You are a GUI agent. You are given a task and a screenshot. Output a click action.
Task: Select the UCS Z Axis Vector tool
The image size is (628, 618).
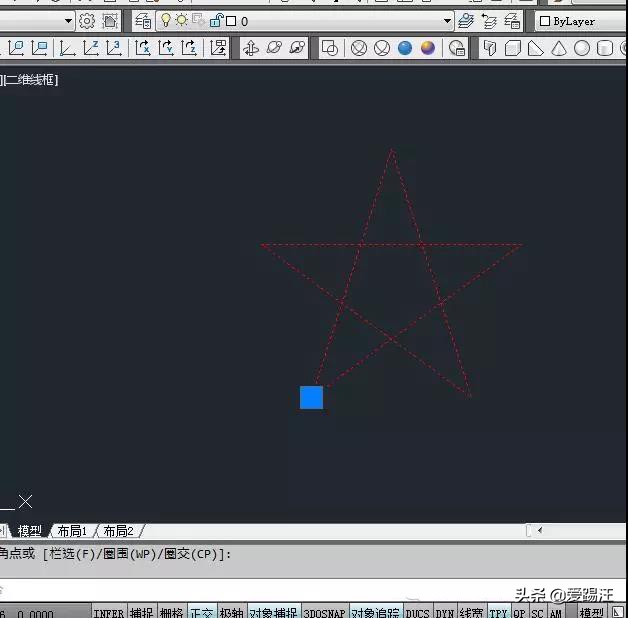(x=91, y=48)
